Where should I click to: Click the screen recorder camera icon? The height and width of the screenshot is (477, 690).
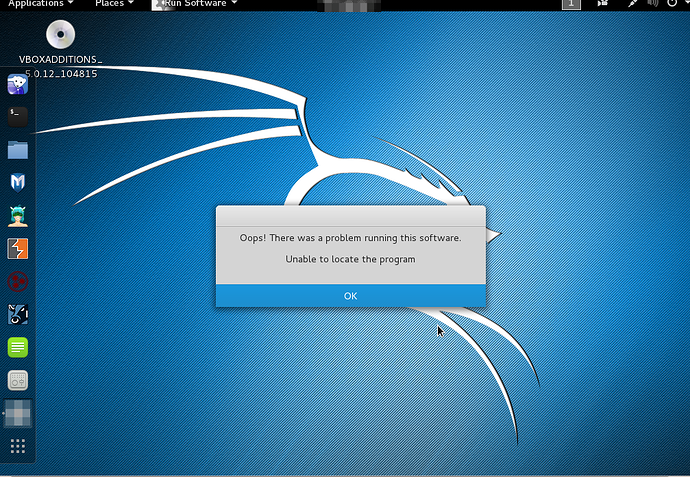tap(602, 4)
